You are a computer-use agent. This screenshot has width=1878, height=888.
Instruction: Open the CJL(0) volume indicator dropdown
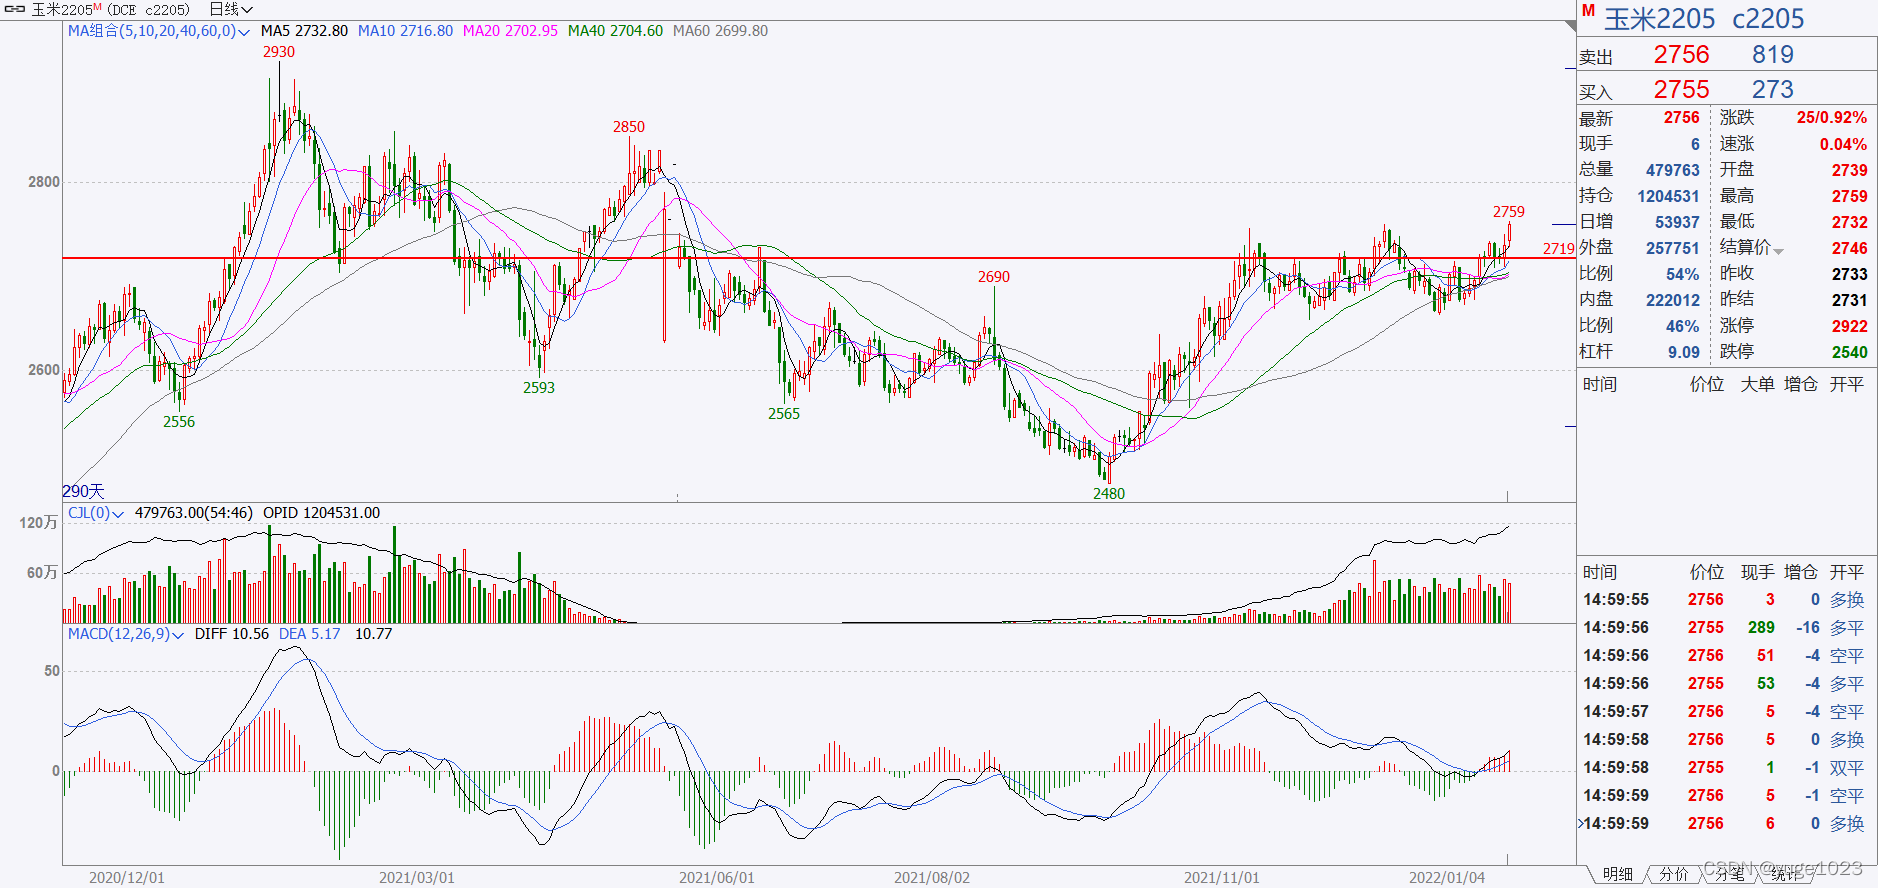(118, 514)
